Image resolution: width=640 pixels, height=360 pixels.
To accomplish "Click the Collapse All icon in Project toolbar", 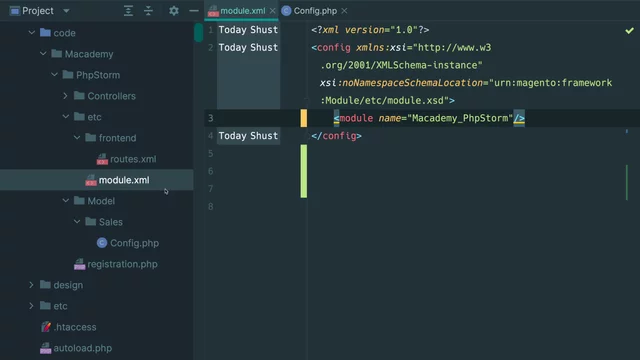I will click(x=149, y=11).
